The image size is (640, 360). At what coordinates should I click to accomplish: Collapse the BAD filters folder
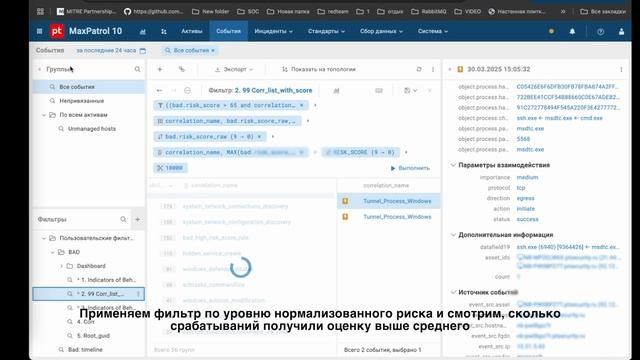tap(52, 252)
